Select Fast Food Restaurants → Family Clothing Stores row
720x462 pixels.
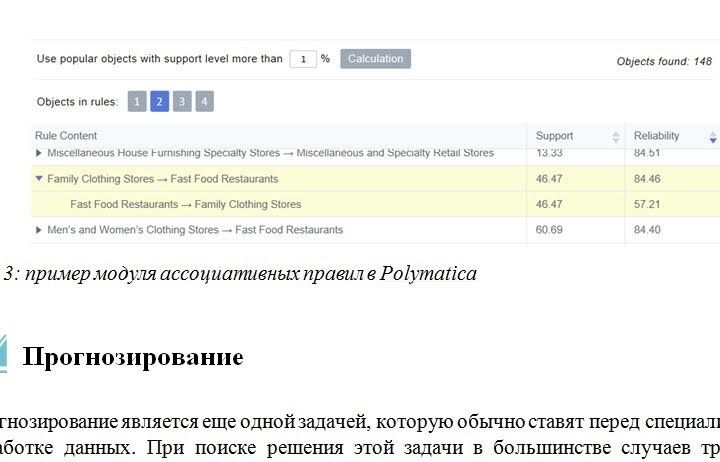(x=376, y=204)
